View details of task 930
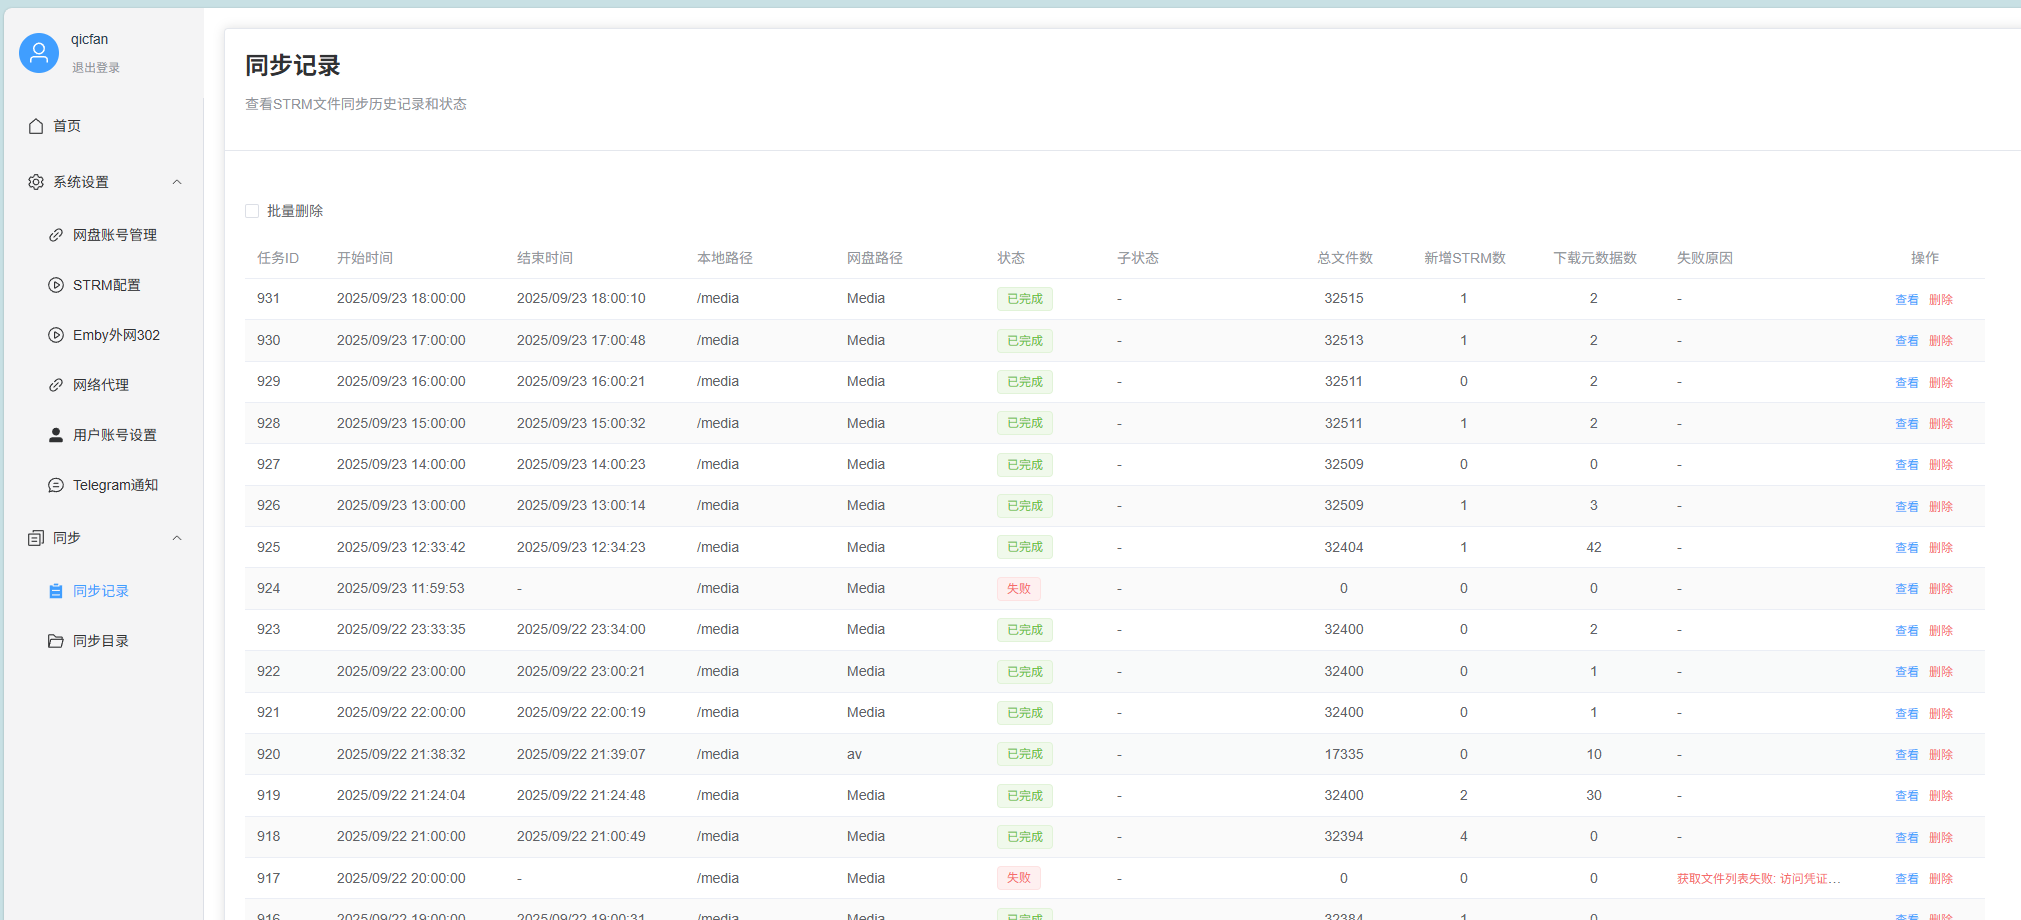The height and width of the screenshot is (920, 2021). [x=1907, y=341]
